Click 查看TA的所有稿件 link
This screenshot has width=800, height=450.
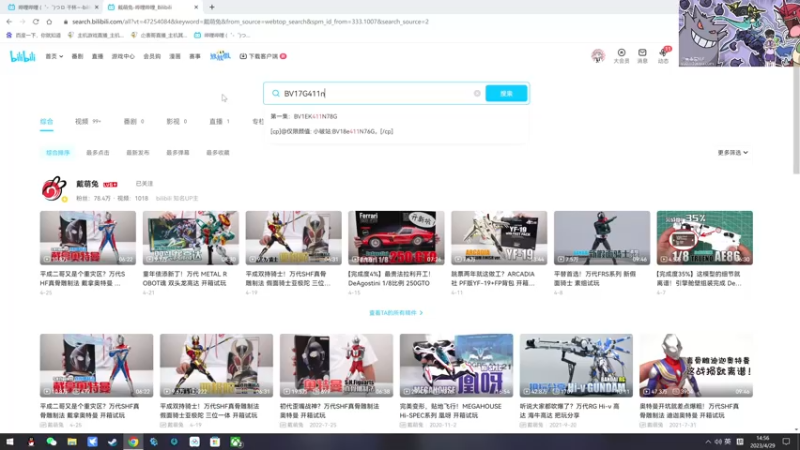tap(396, 313)
